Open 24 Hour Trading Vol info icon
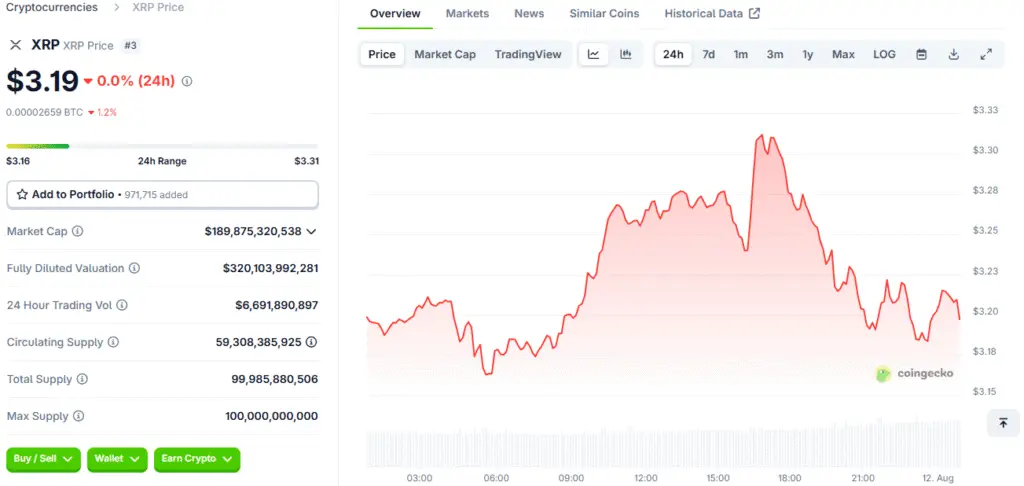The height and width of the screenshot is (486, 1024). (122, 305)
